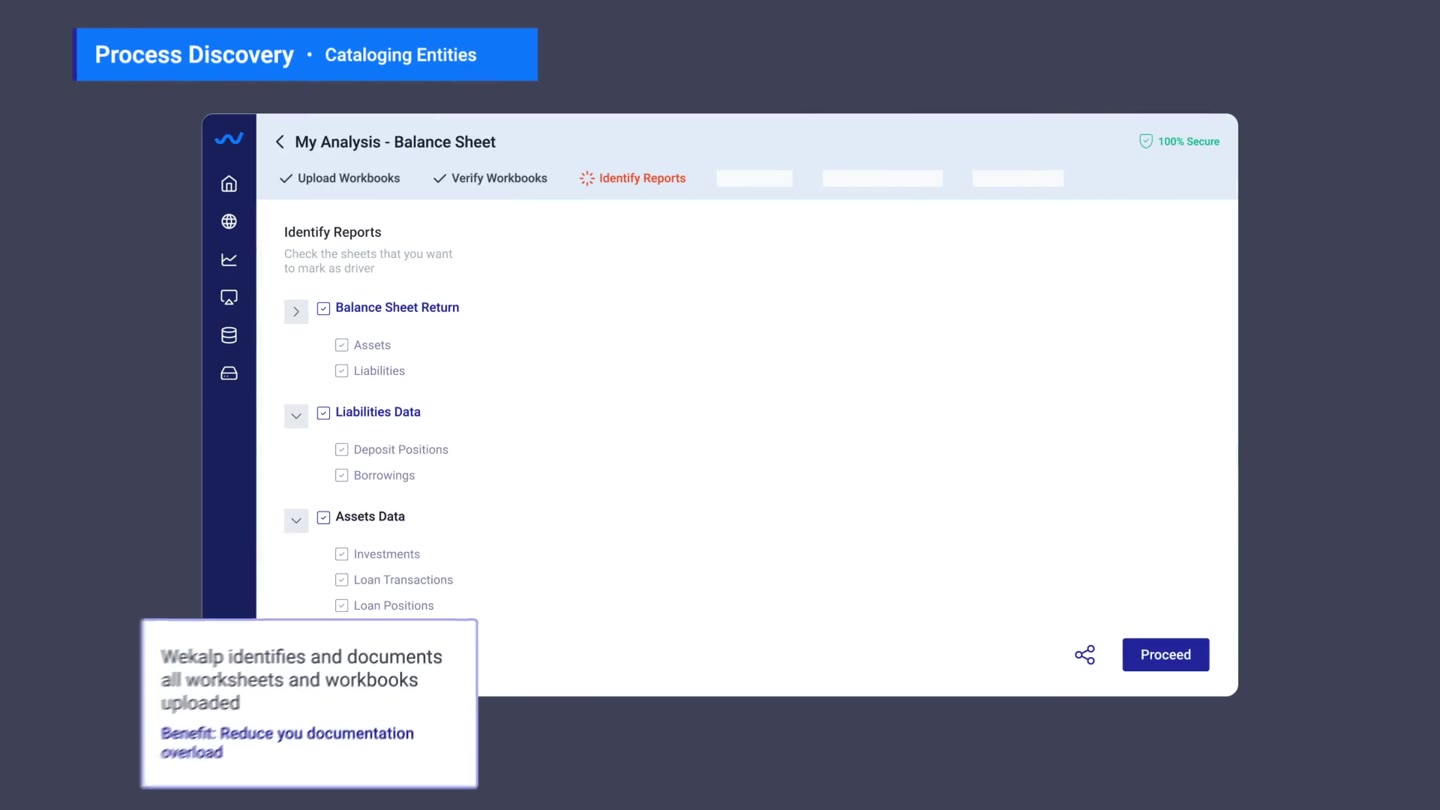The width and height of the screenshot is (1440, 810).
Task: Toggle the Balance Sheet Return checkbox
Action: tap(323, 309)
